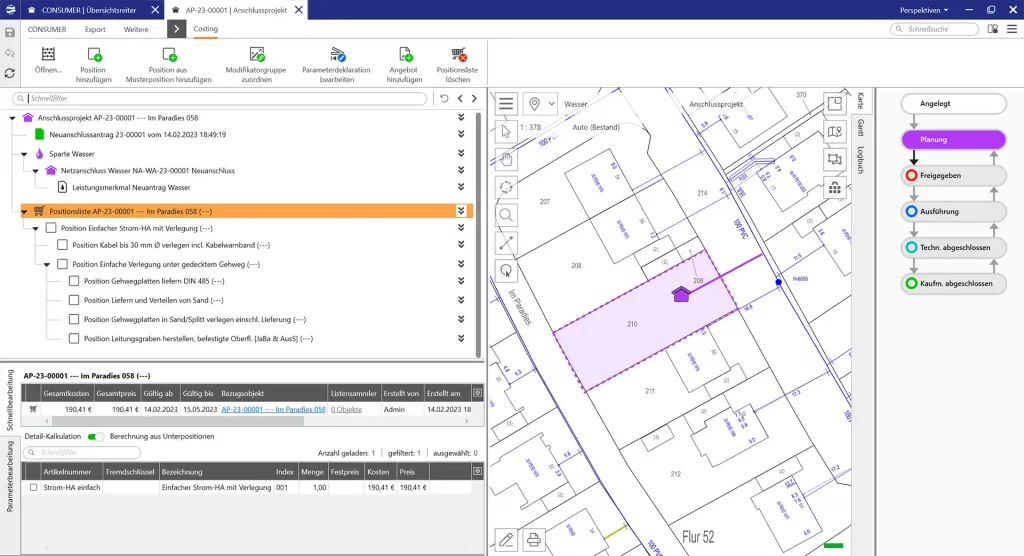Check the Position Gehwegplatten liefern DIN 485 box
The image size is (1024, 556).
click(x=74, y=281)
